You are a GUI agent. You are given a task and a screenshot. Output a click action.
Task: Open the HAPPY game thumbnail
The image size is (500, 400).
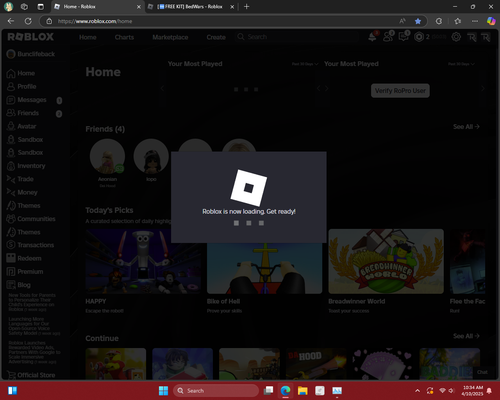coord(143,261)
